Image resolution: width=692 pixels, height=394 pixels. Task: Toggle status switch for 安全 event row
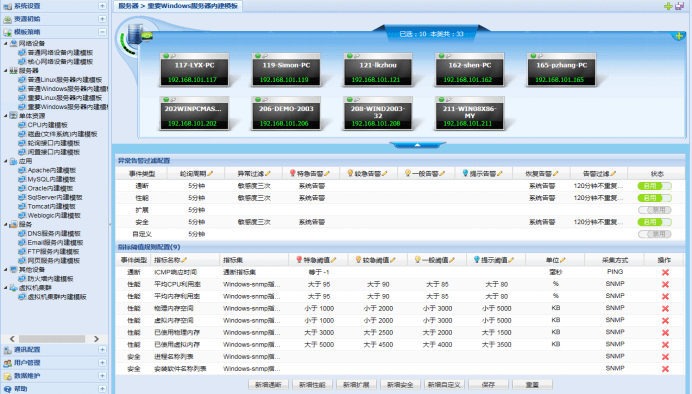654,222
